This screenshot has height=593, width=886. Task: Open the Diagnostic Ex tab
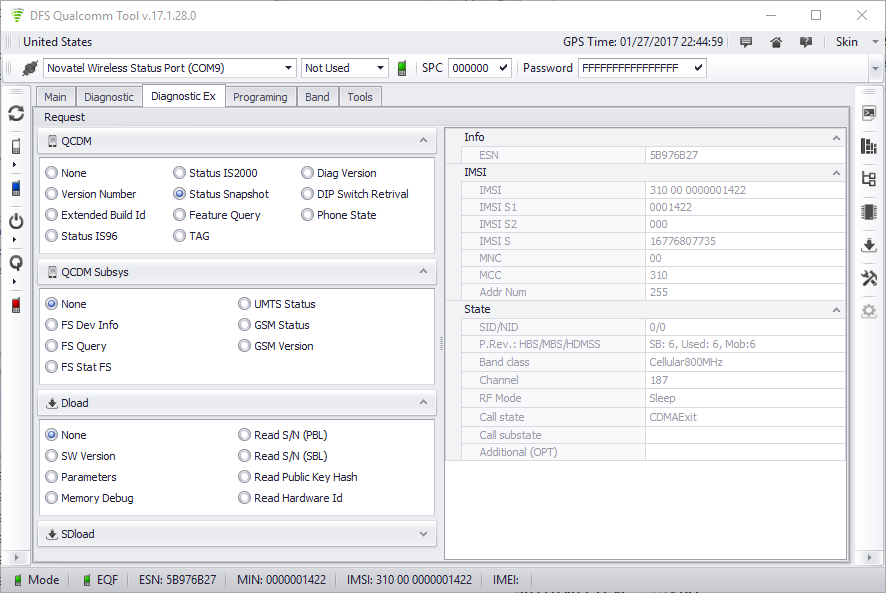pyautogui.click(x=183, y=96)
